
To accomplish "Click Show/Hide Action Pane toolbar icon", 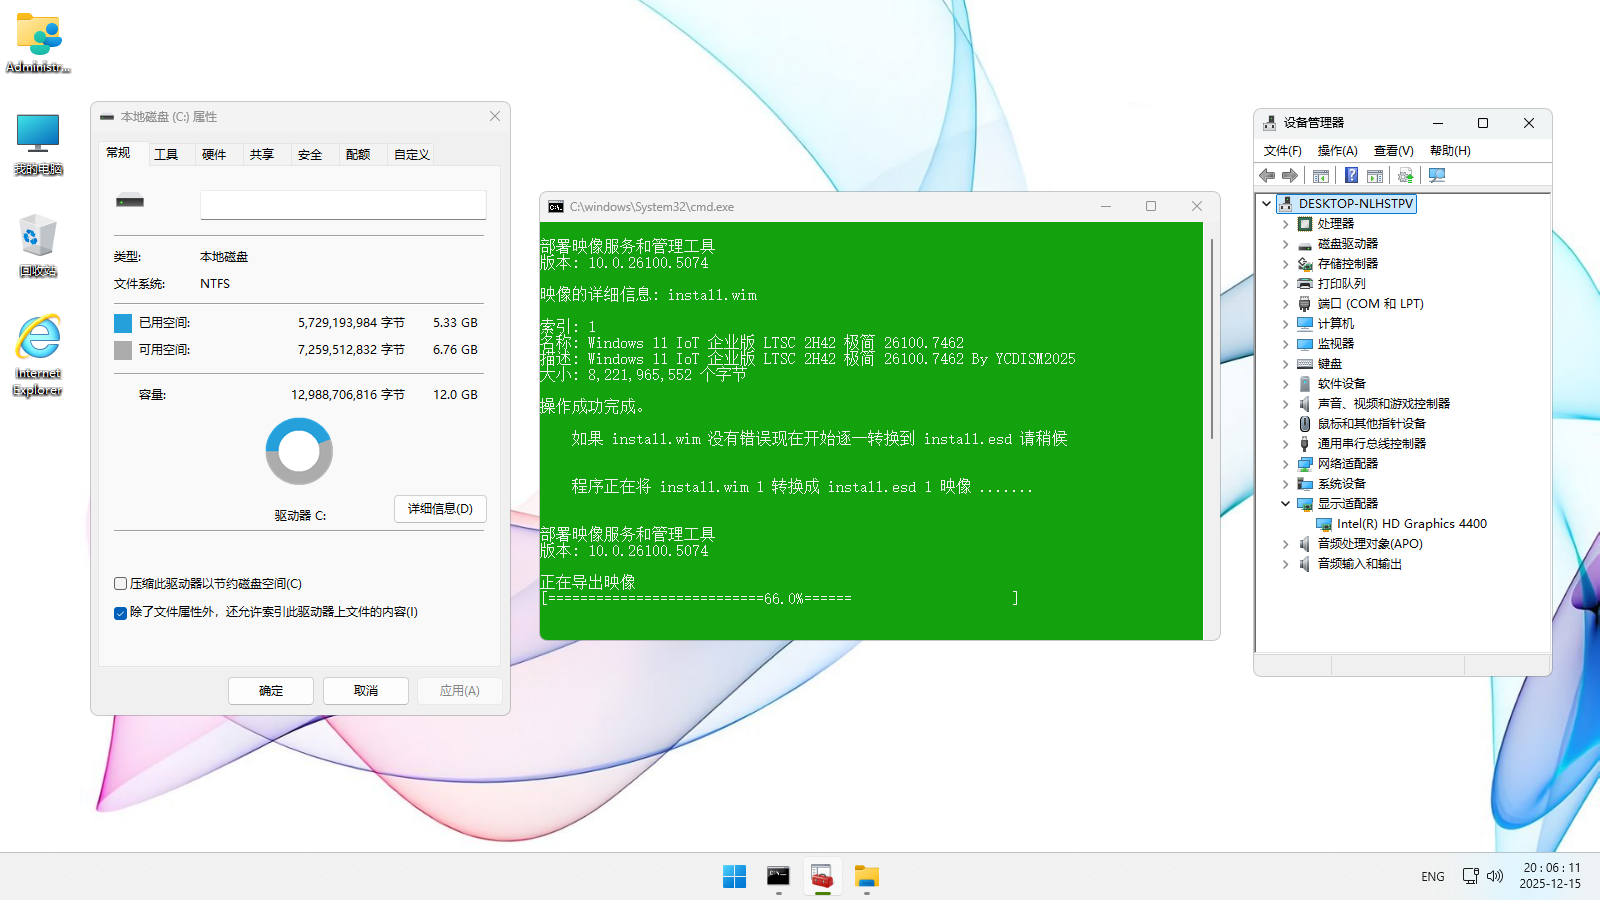I will tap(1375, 176).
